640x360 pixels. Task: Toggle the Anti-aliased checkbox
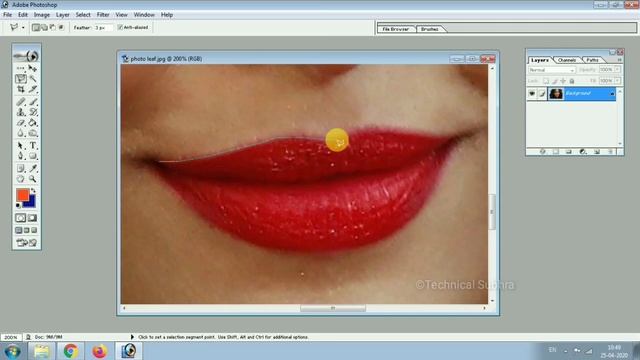click(120, 27)
